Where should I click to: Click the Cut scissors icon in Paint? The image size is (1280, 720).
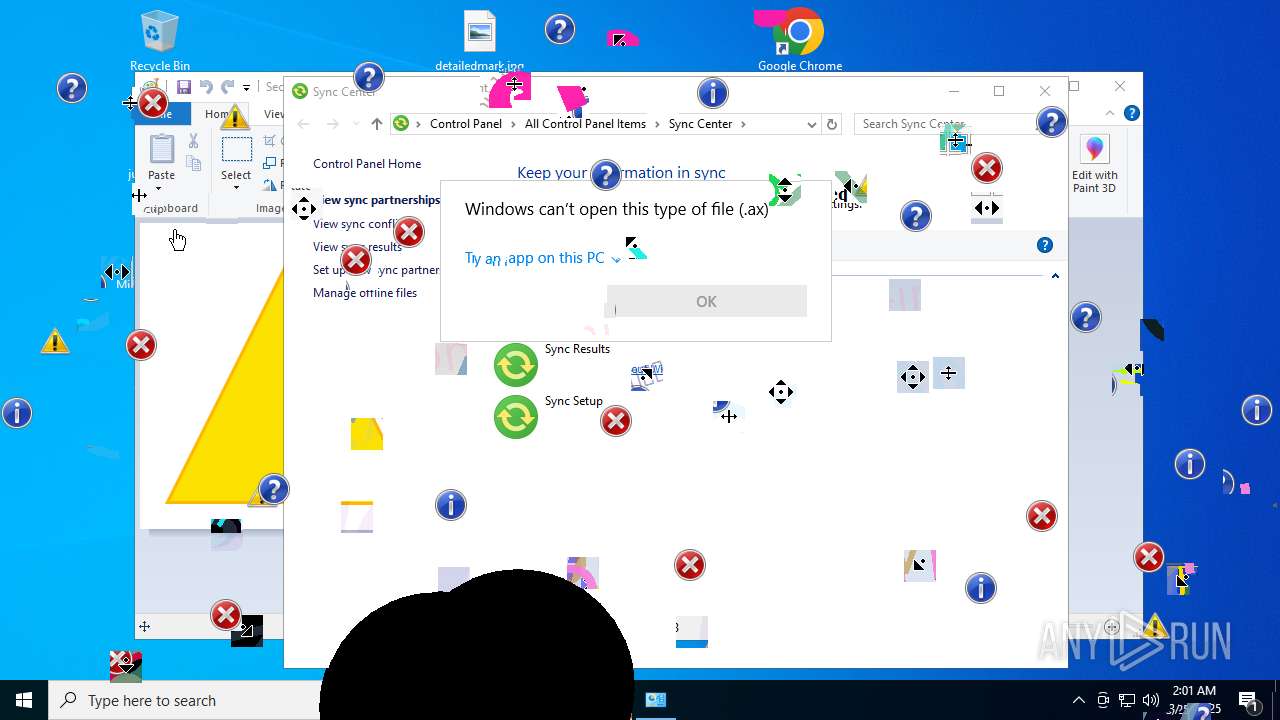click(x=194, y=142)
